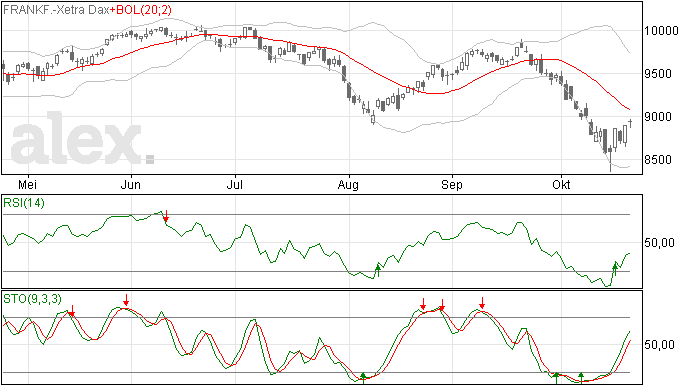The height and width of the screenshot is (387, 690).
Task: Click the Okt month label
Action: point(561,184)
